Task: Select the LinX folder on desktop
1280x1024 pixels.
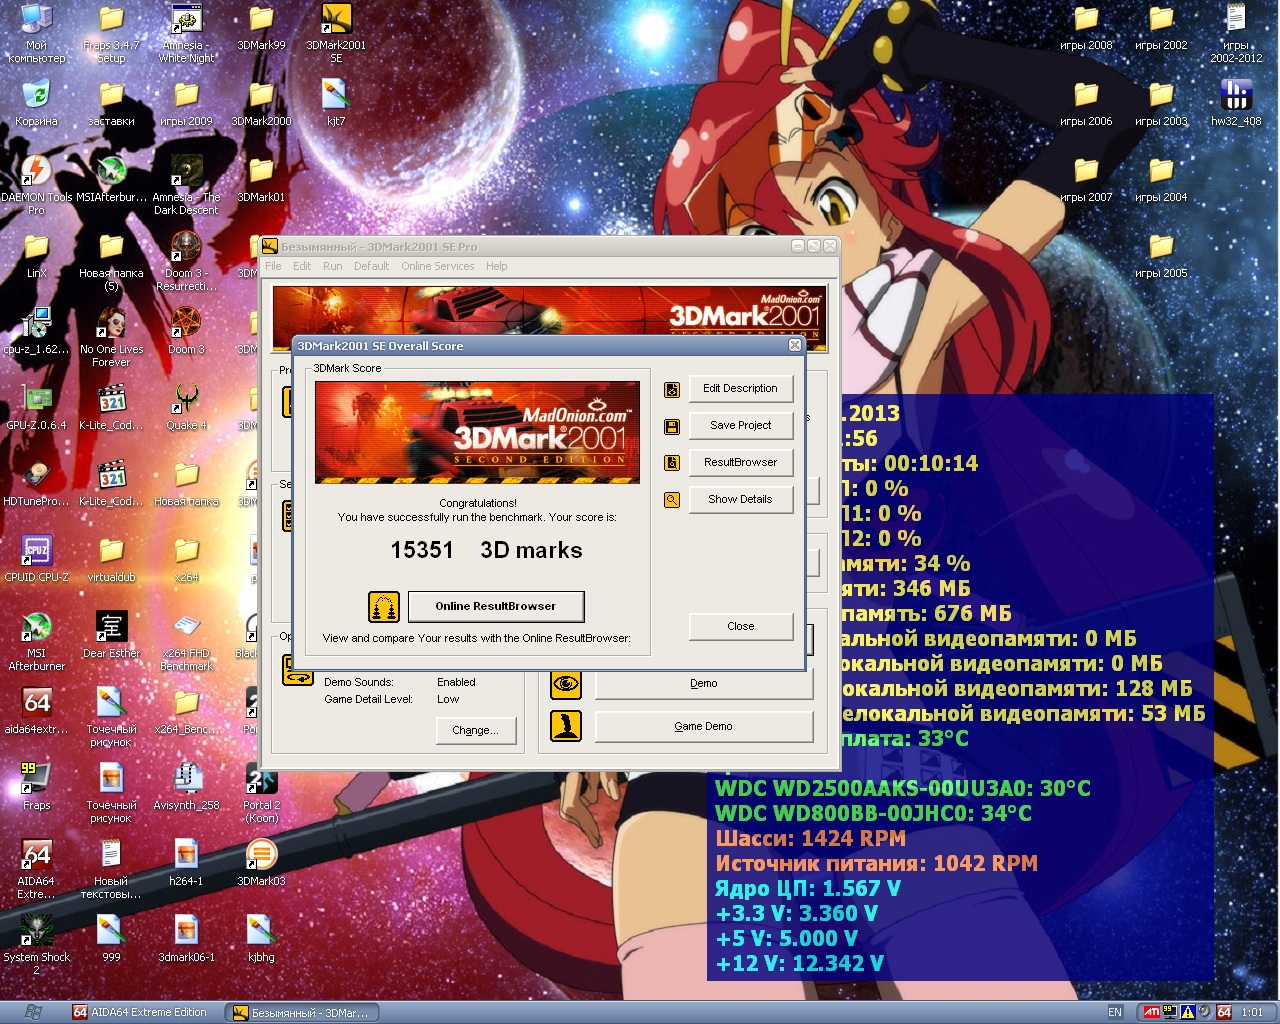Action: 36,256
